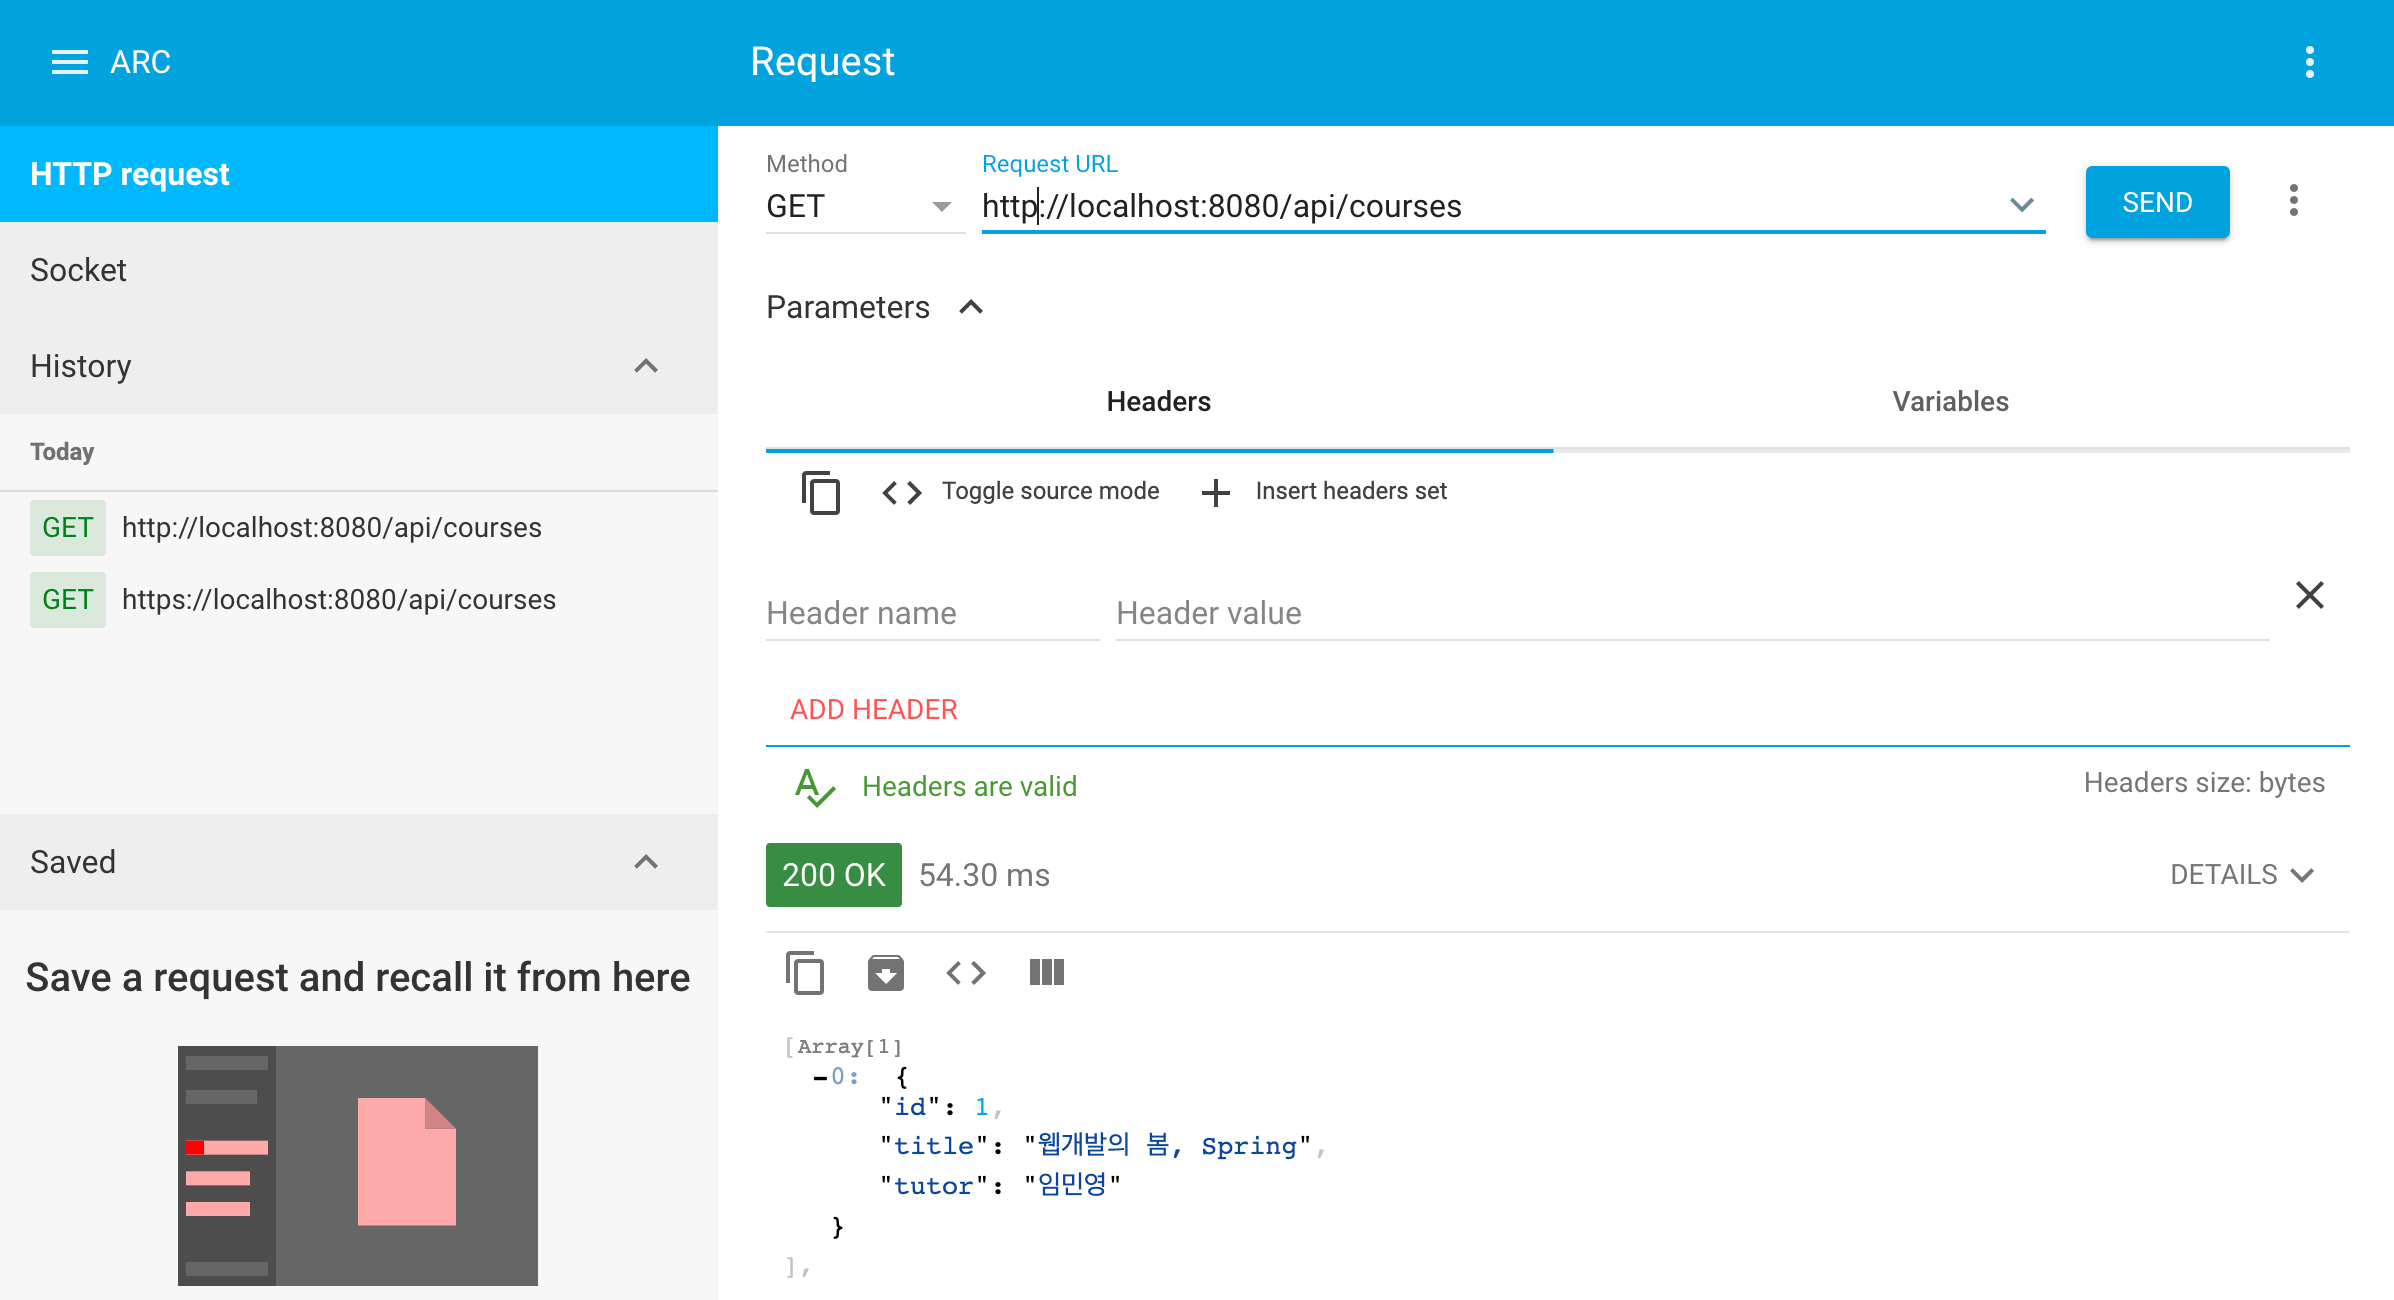The height and width of the screenshot is (1300, 2394).
Task: Collapse the History section
Action: point(646,366)
